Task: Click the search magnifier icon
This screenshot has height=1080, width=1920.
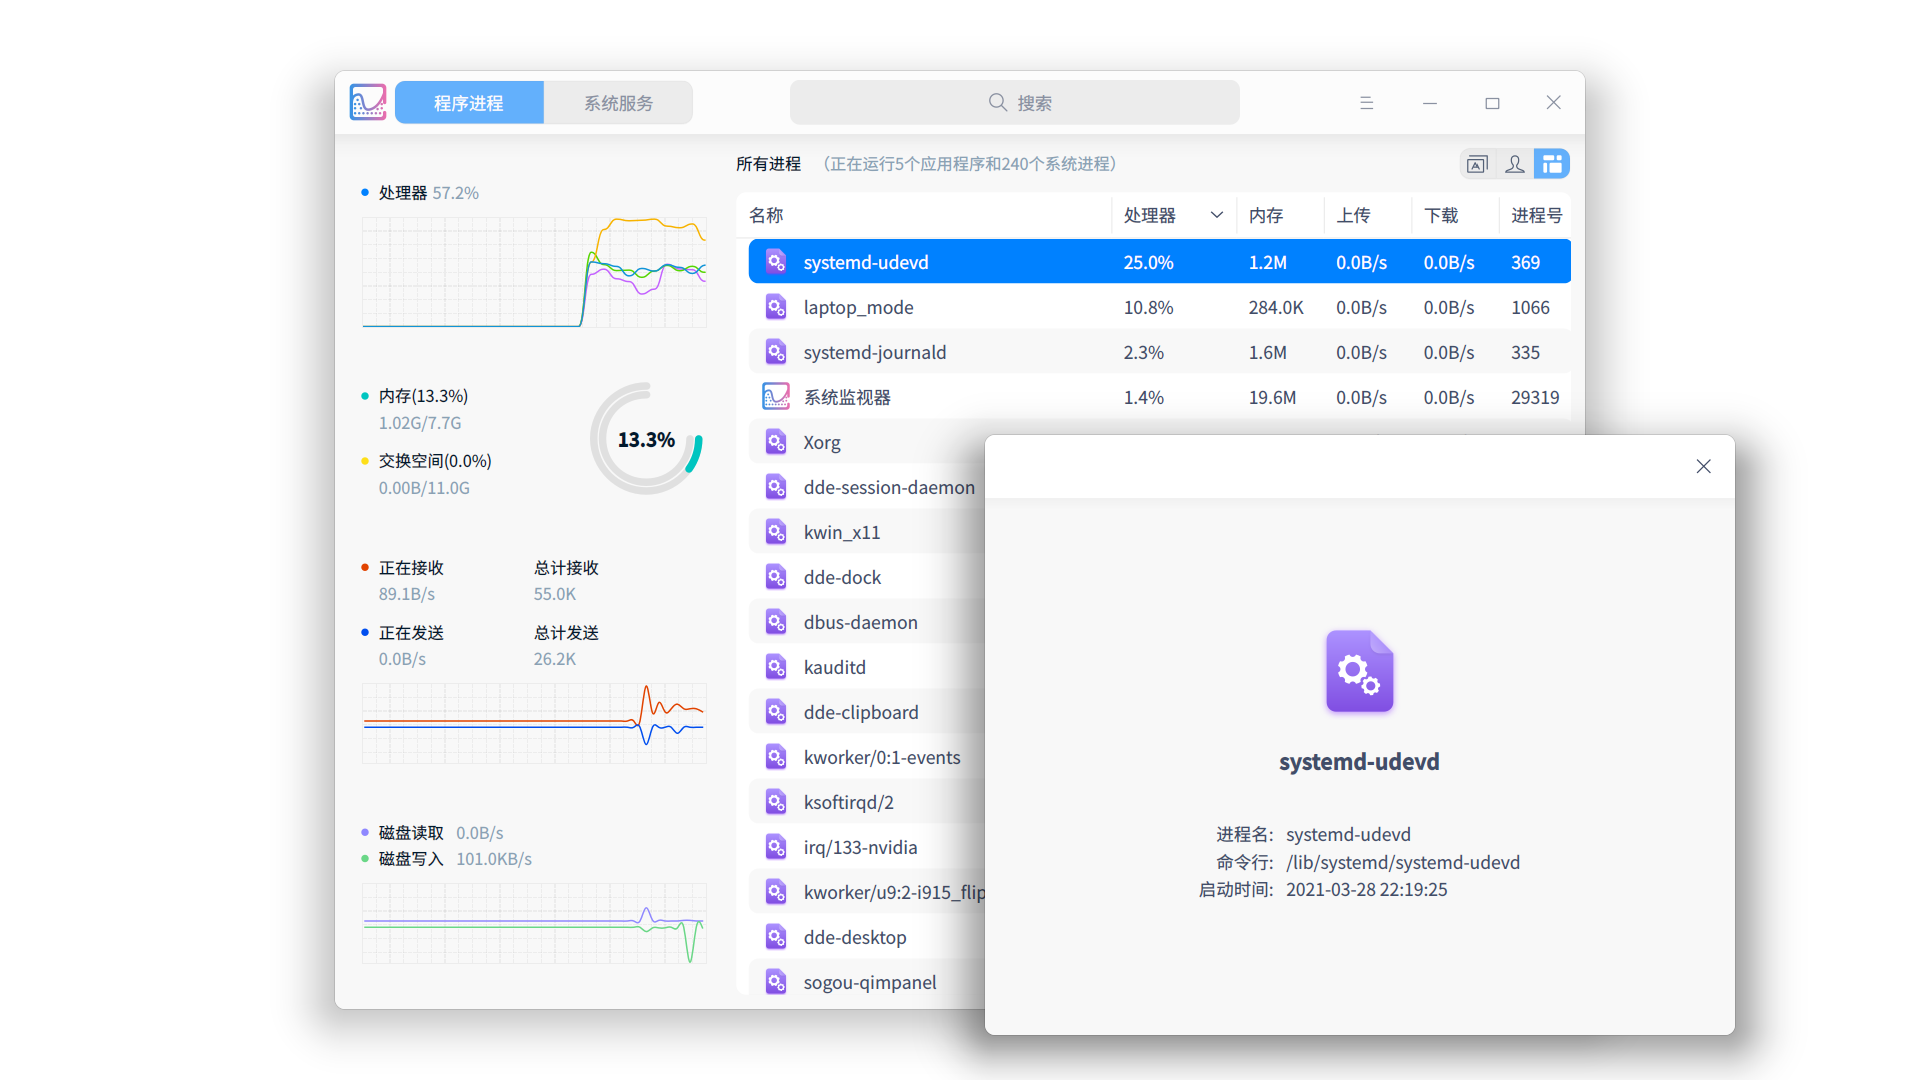Action: click(997, 102)
